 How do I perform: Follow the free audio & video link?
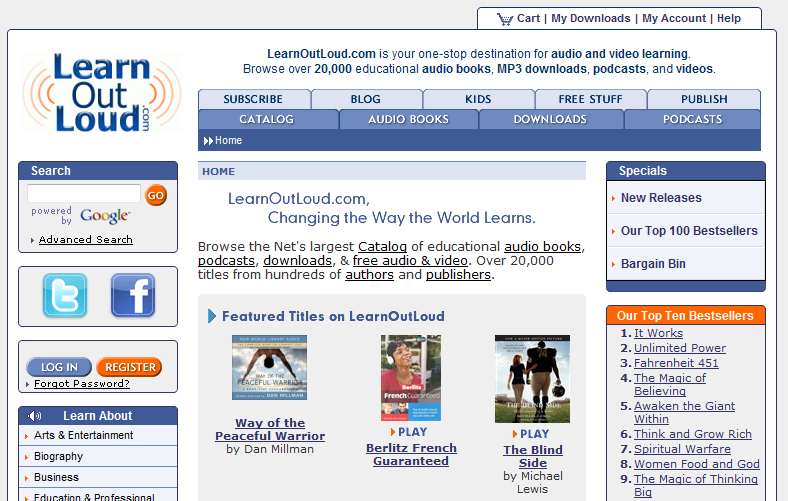pos(410,261)
